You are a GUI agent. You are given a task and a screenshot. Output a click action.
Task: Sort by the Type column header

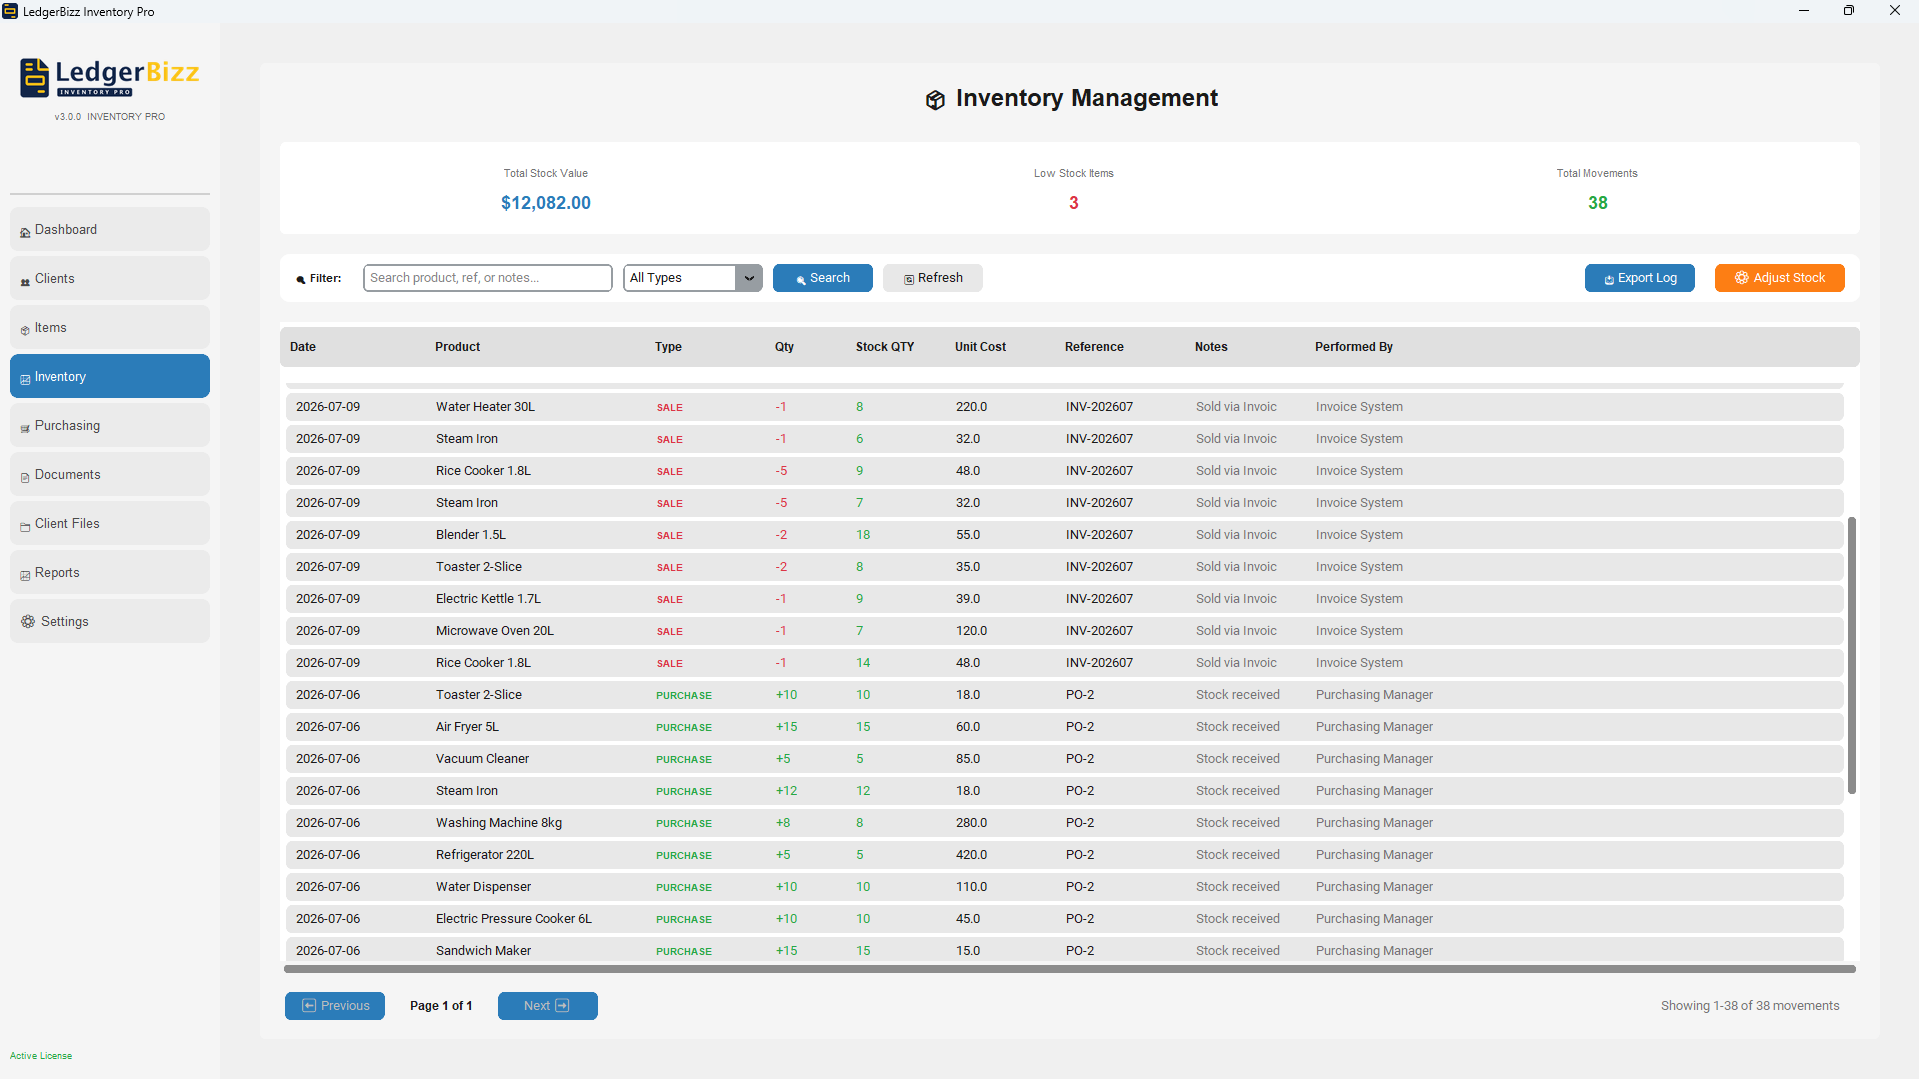point(668,347)
